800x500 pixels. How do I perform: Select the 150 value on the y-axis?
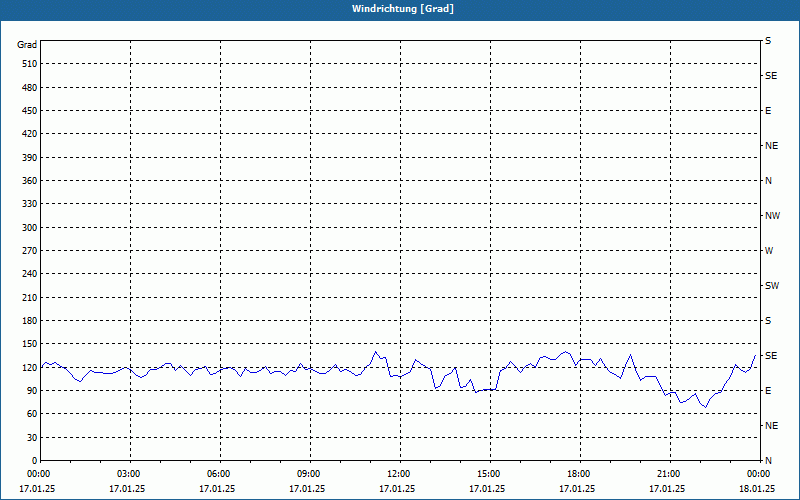[30, 344]
